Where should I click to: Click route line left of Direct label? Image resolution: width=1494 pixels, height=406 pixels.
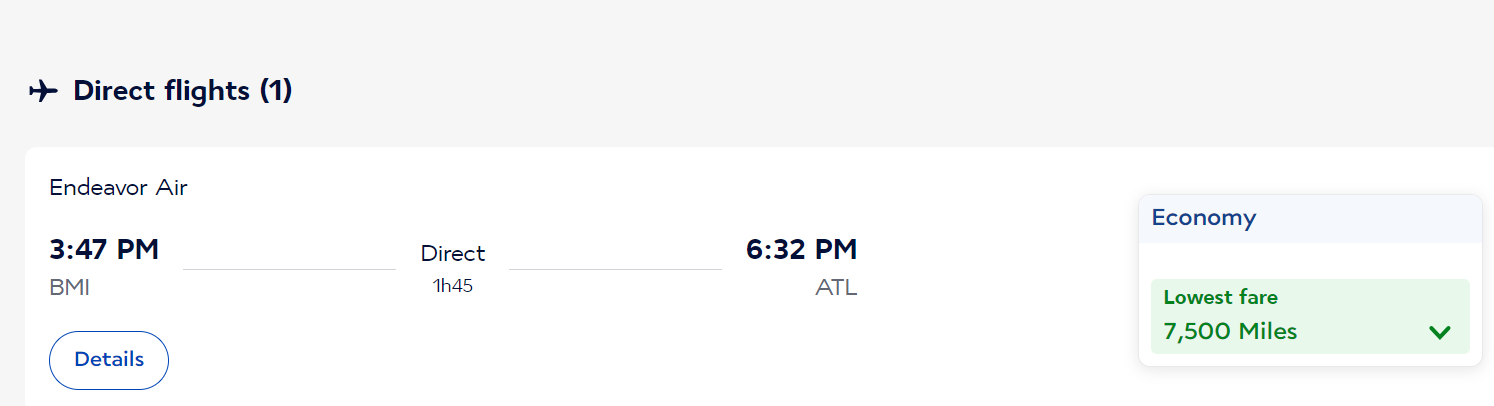(289, 269)
